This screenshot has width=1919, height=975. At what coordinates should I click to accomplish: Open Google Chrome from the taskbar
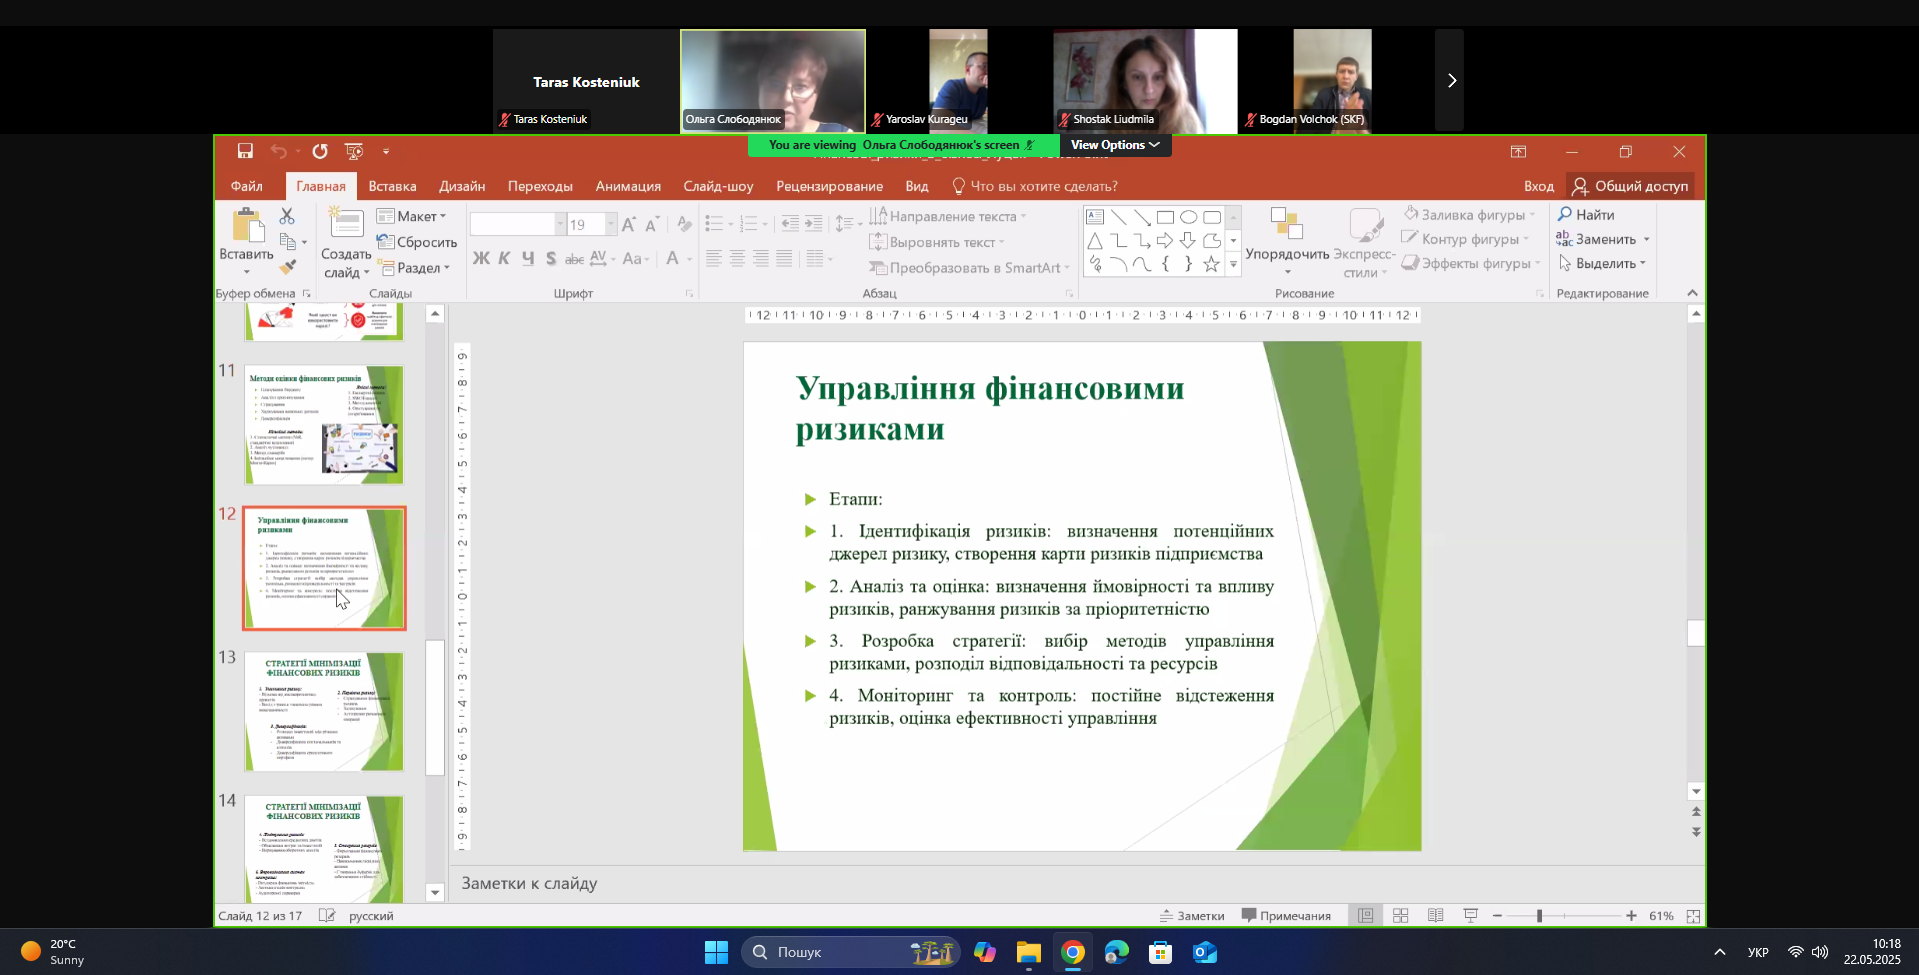tap(1072, 952)
